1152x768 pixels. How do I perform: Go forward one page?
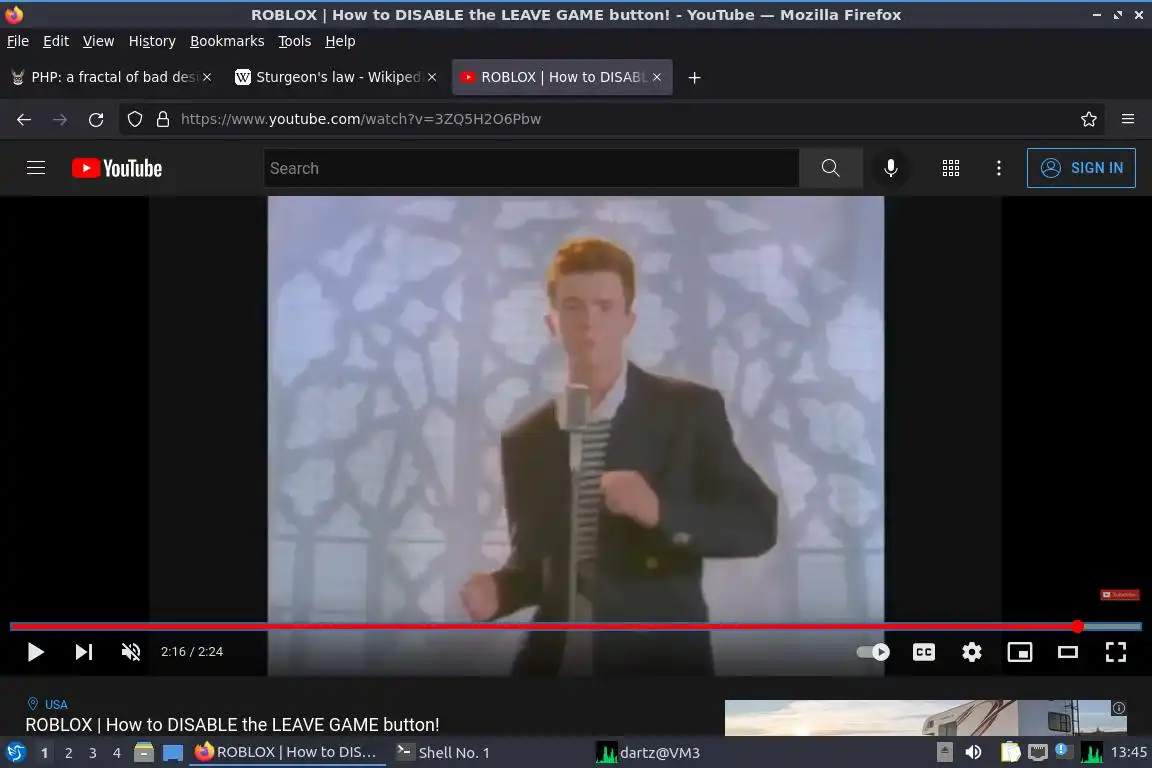point(60,119)
